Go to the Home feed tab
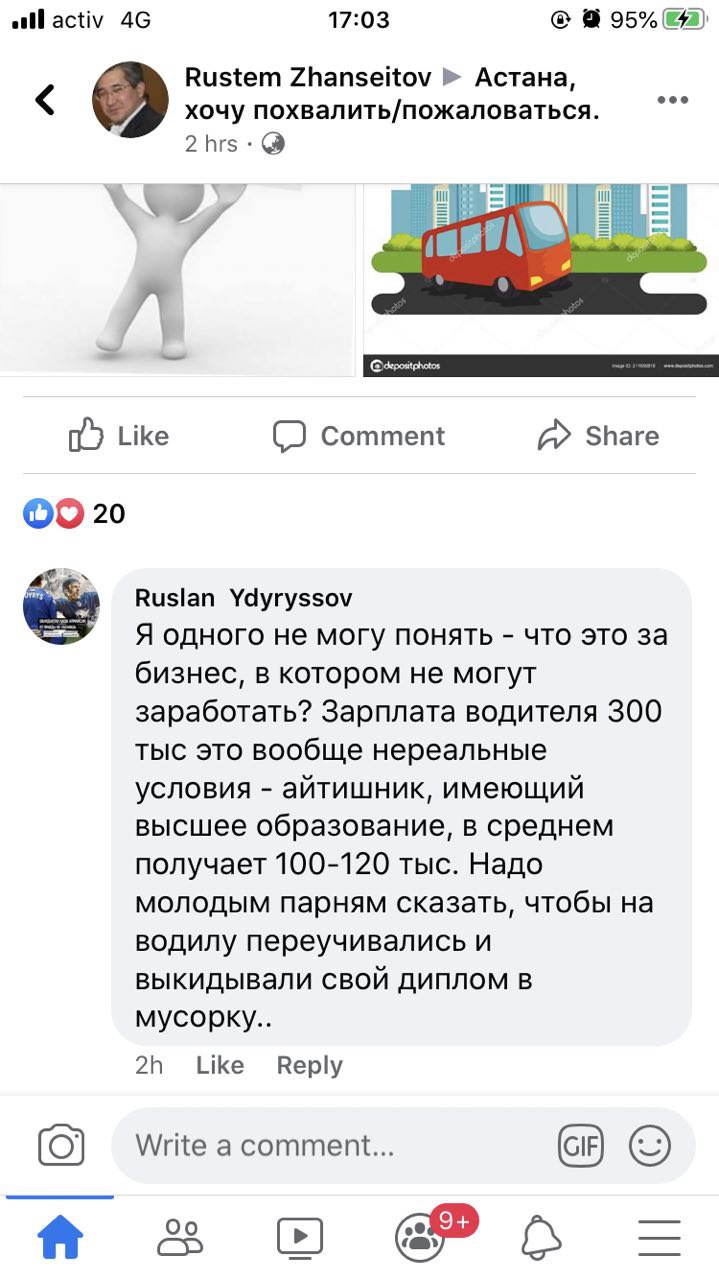Image resolution: width=719 pixels, height=1280 pixels. [60, 1238]
